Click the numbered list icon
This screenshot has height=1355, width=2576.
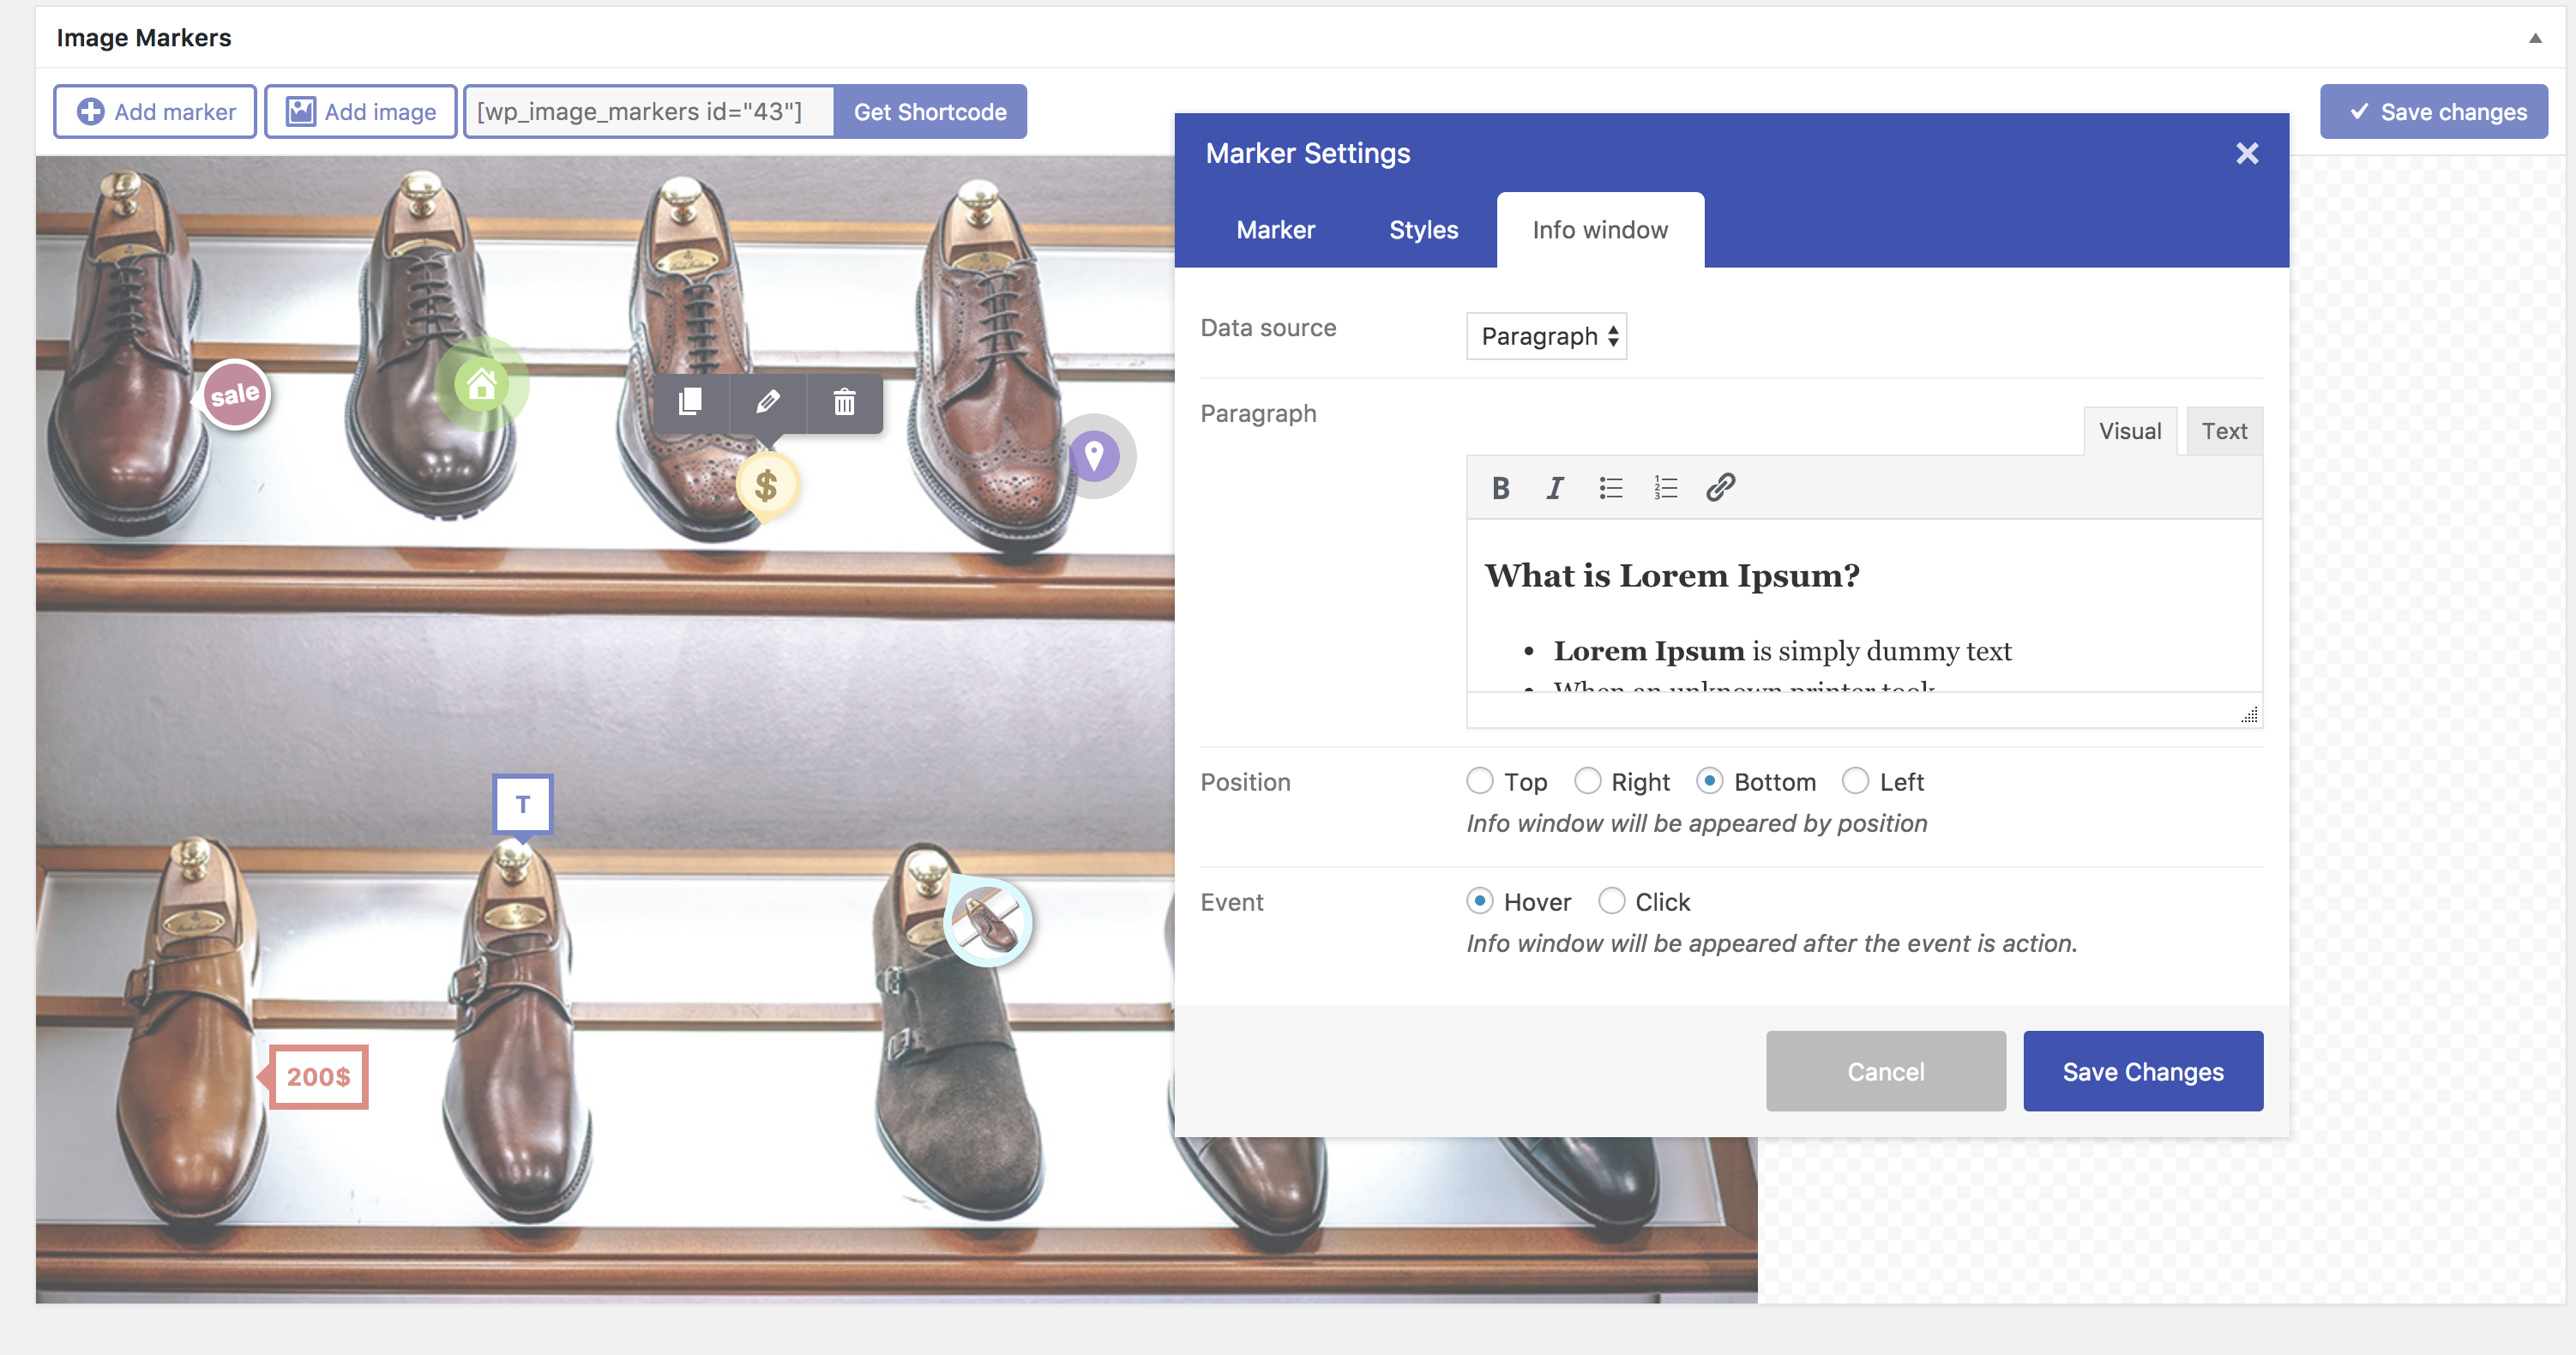(1664, 491)
